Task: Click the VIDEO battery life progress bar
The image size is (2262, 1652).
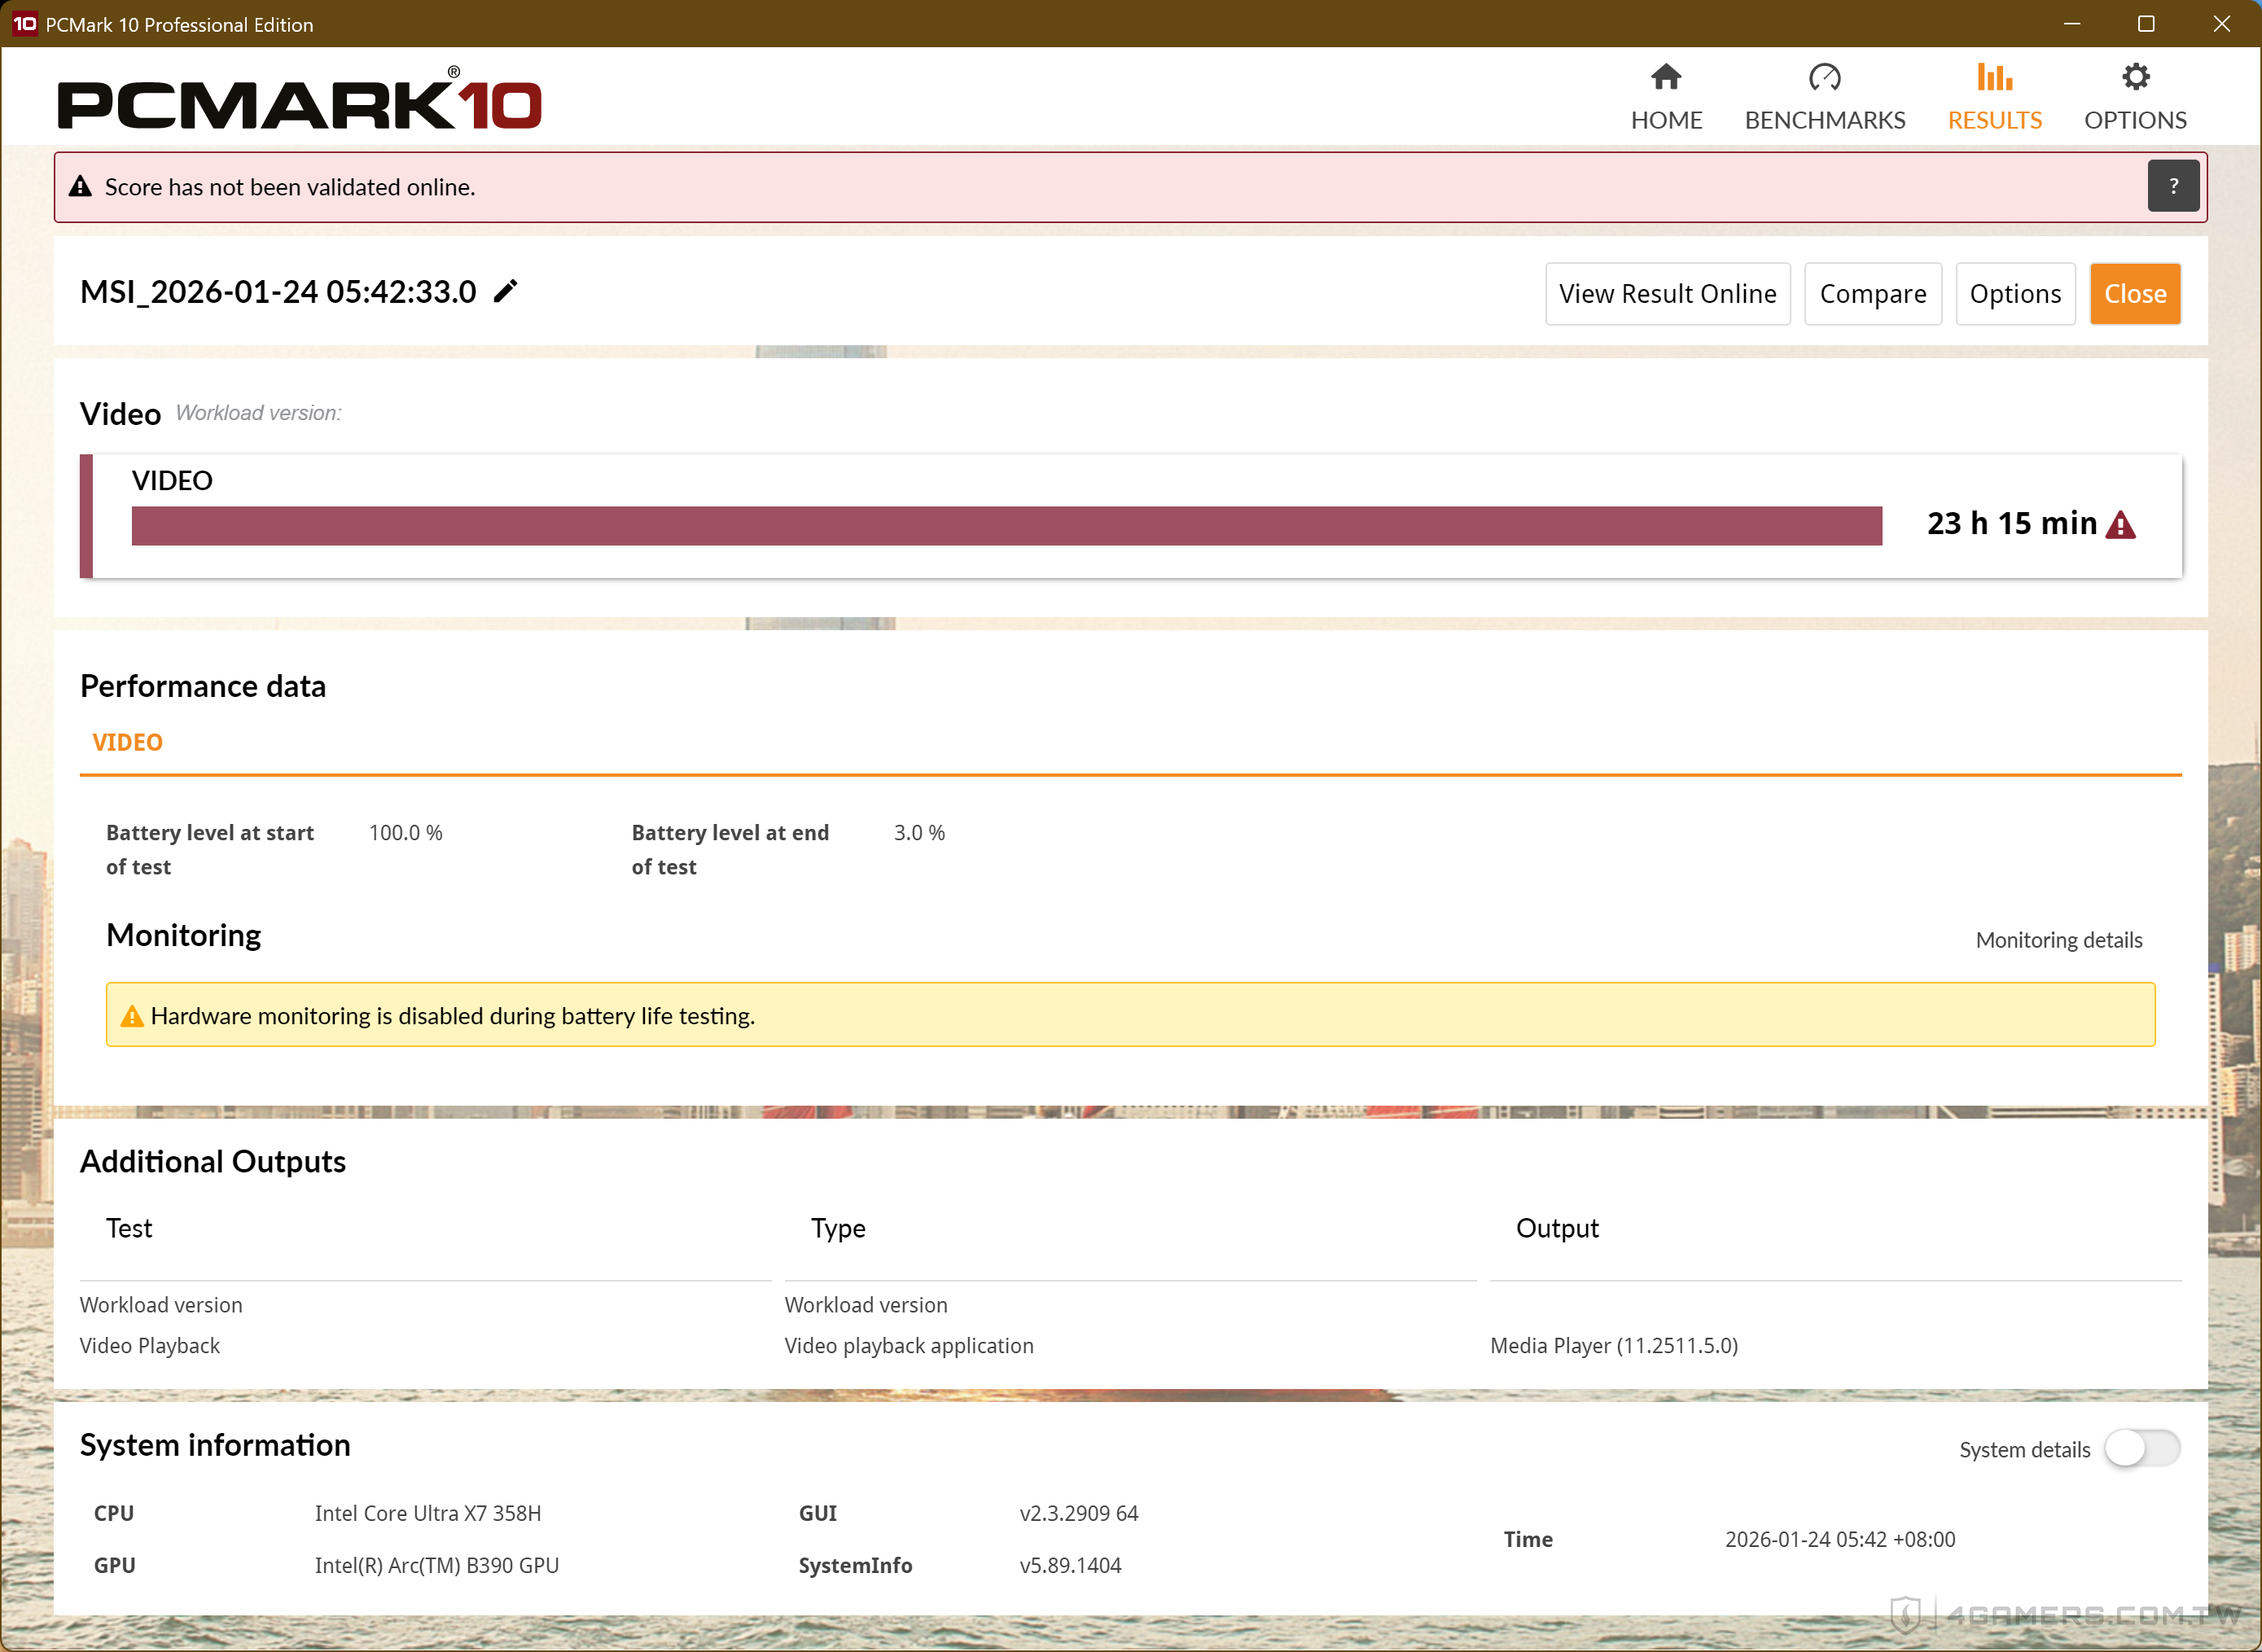Action: pyautogui.click(x=1006, y=526)
